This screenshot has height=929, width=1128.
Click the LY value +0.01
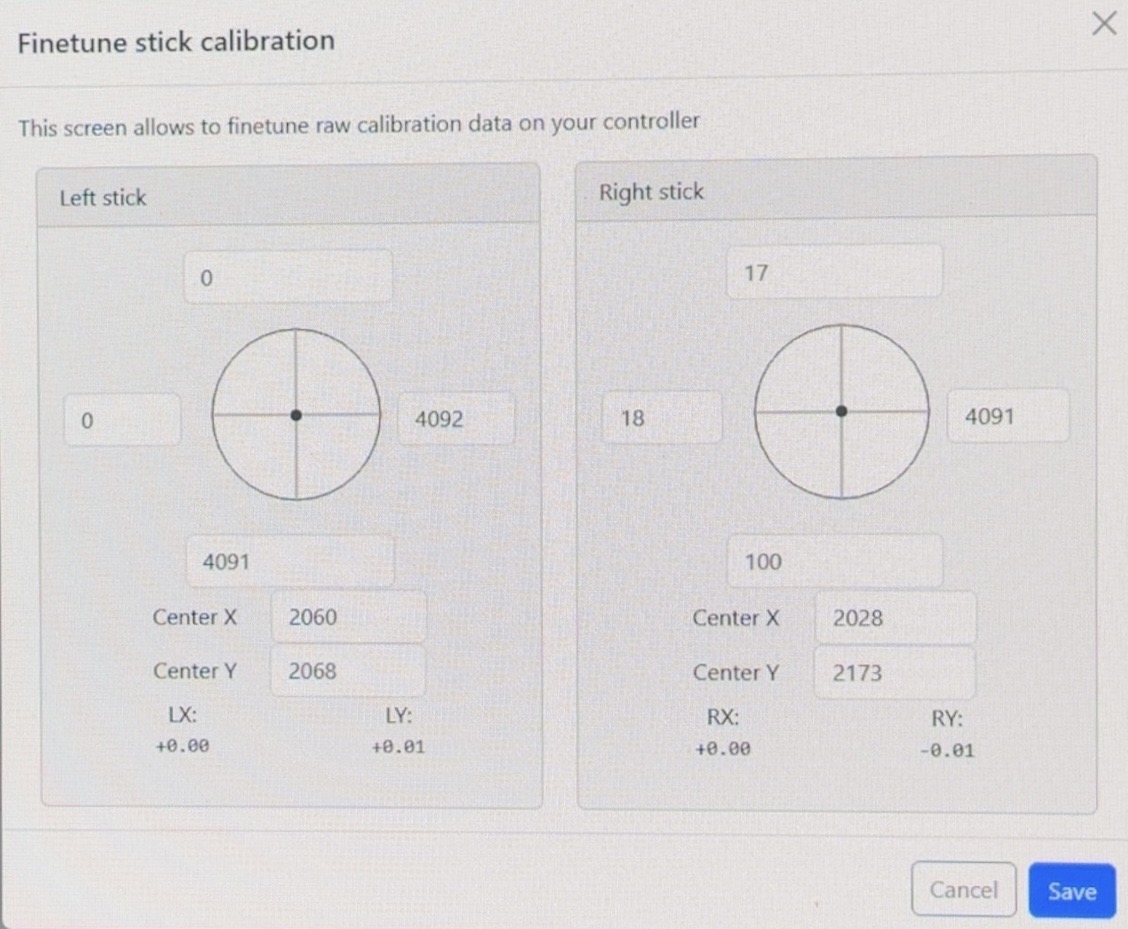[x=399, y=747]
